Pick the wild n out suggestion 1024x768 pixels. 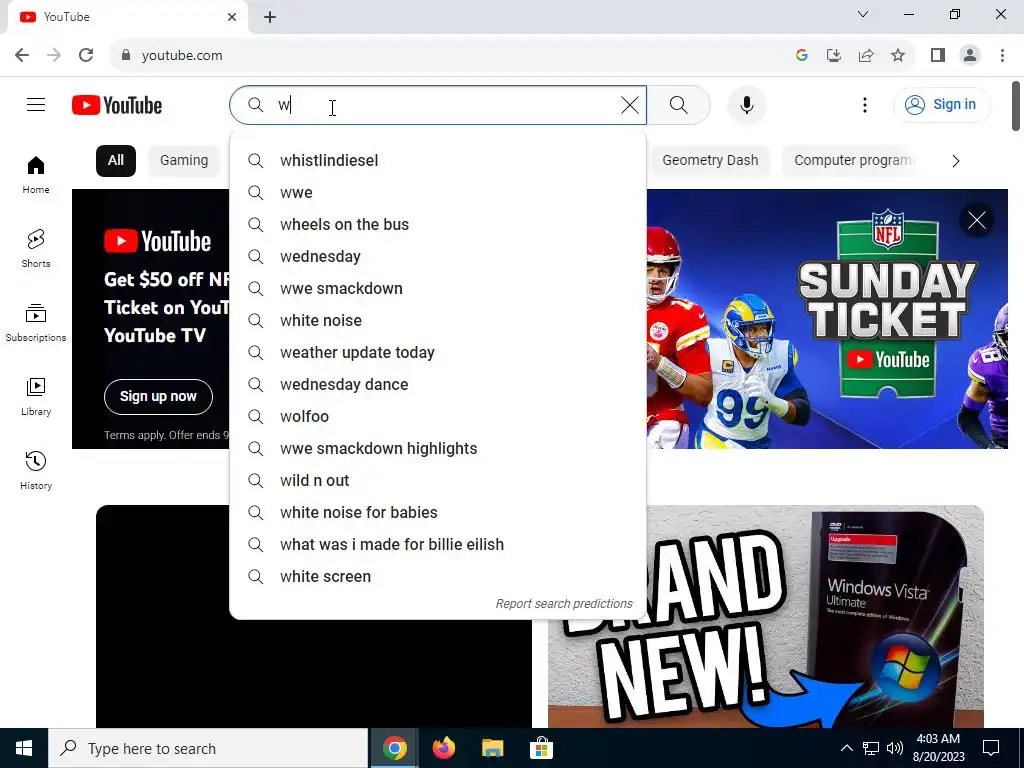click(438, 481)
